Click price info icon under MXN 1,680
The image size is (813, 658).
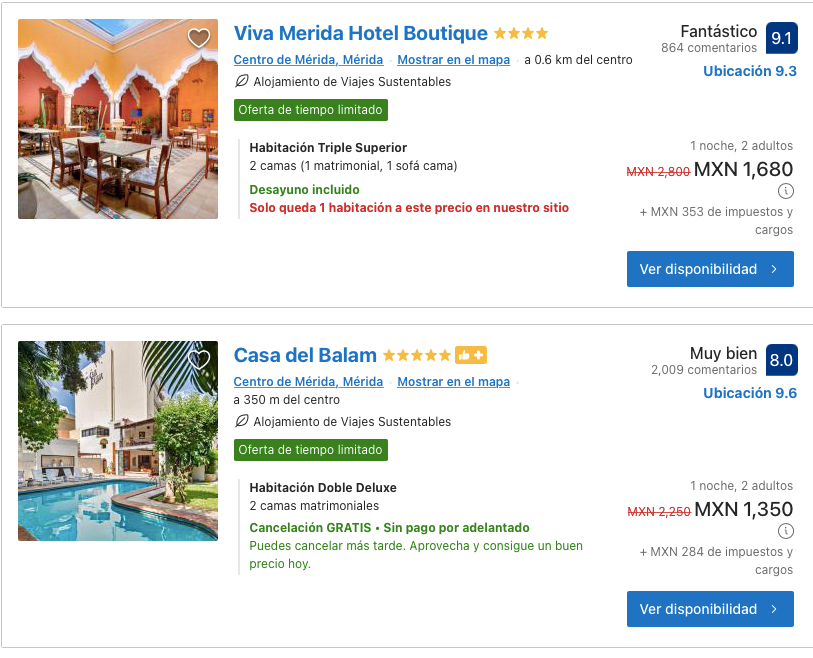[x=785, y=191]
